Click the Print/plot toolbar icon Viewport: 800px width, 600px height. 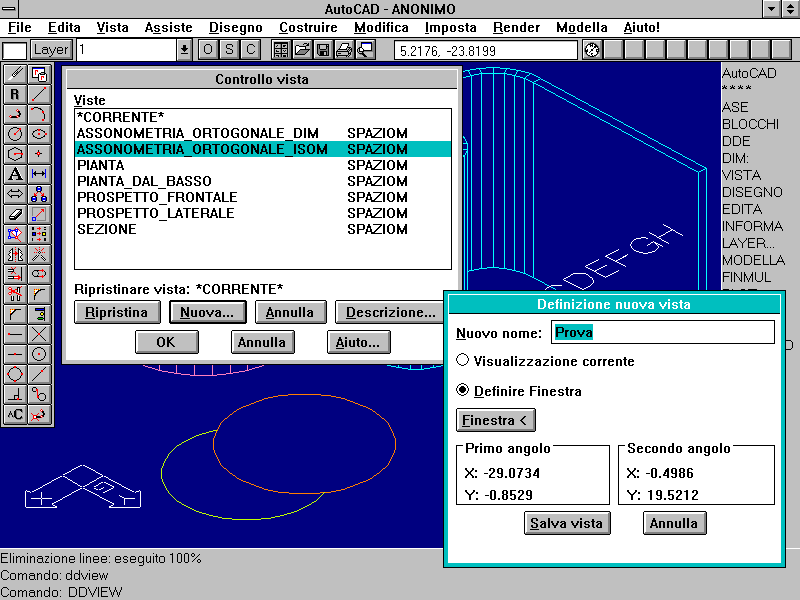click(344, 50)
